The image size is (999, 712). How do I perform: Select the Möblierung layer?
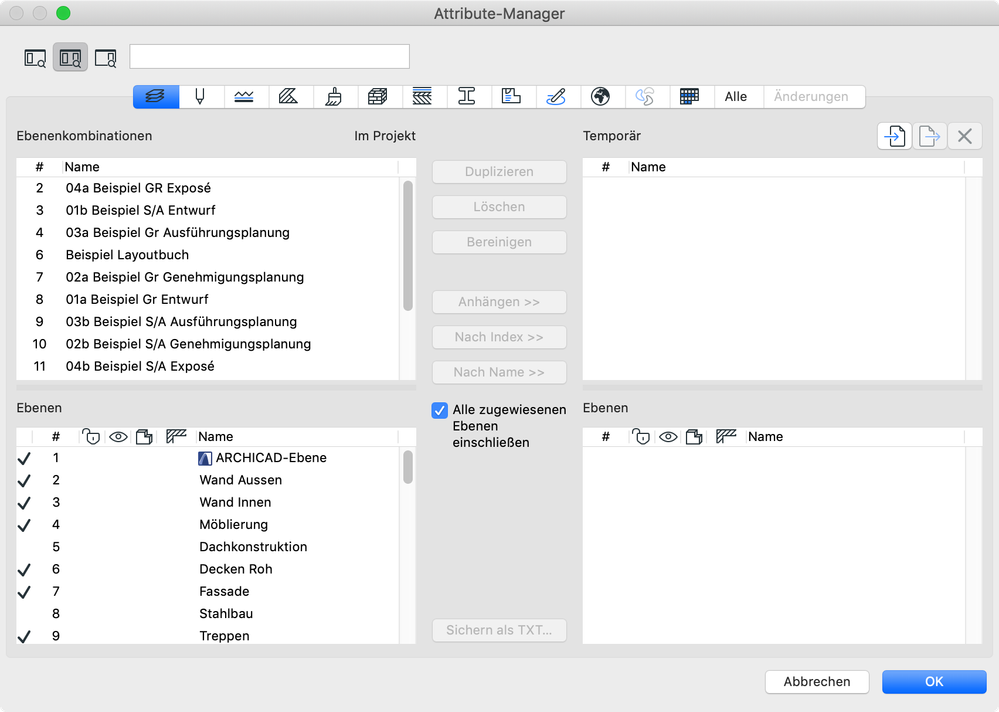point(208,525)
